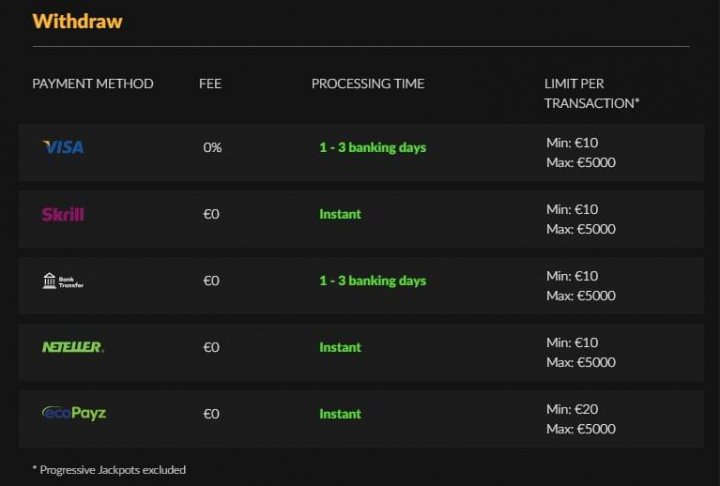Click the €0 fee for Skrill
The image size is (720, 486).
pyautogui.click(x=211, y=214)
